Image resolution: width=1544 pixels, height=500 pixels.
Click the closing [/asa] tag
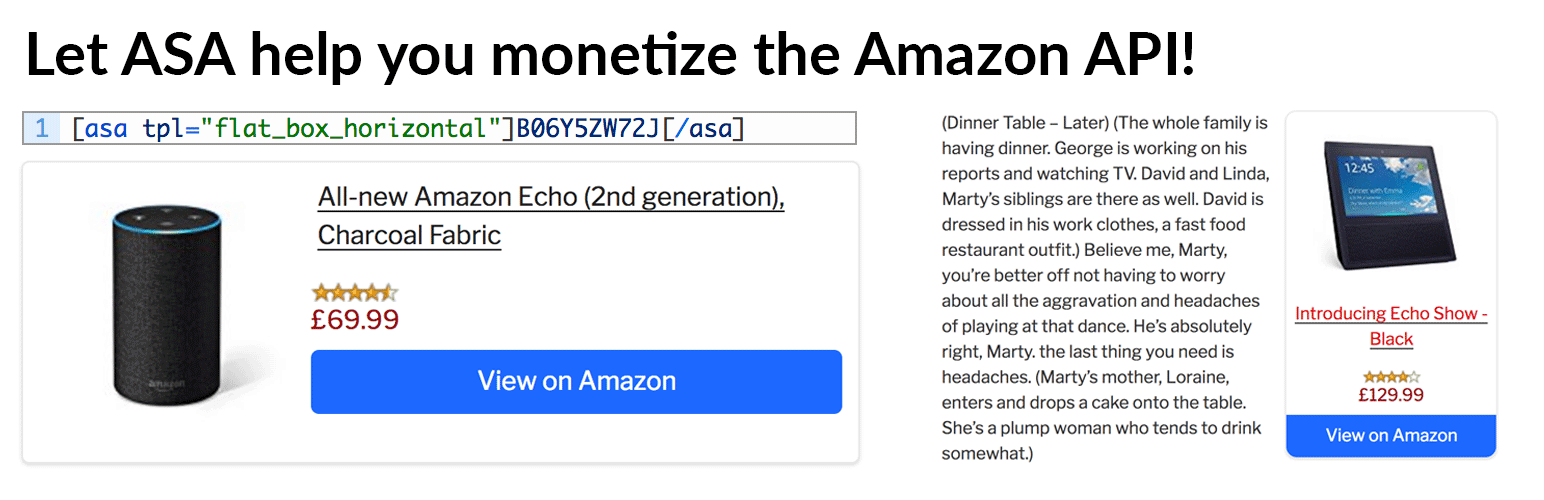point(705,128)
